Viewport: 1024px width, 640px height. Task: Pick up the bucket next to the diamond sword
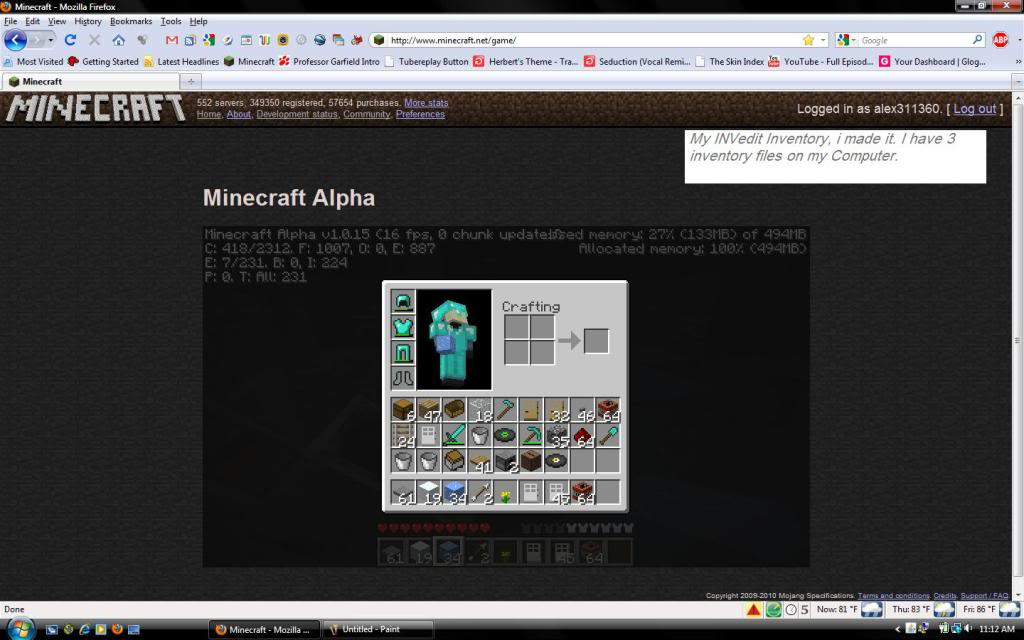click(x=479, y=436)
